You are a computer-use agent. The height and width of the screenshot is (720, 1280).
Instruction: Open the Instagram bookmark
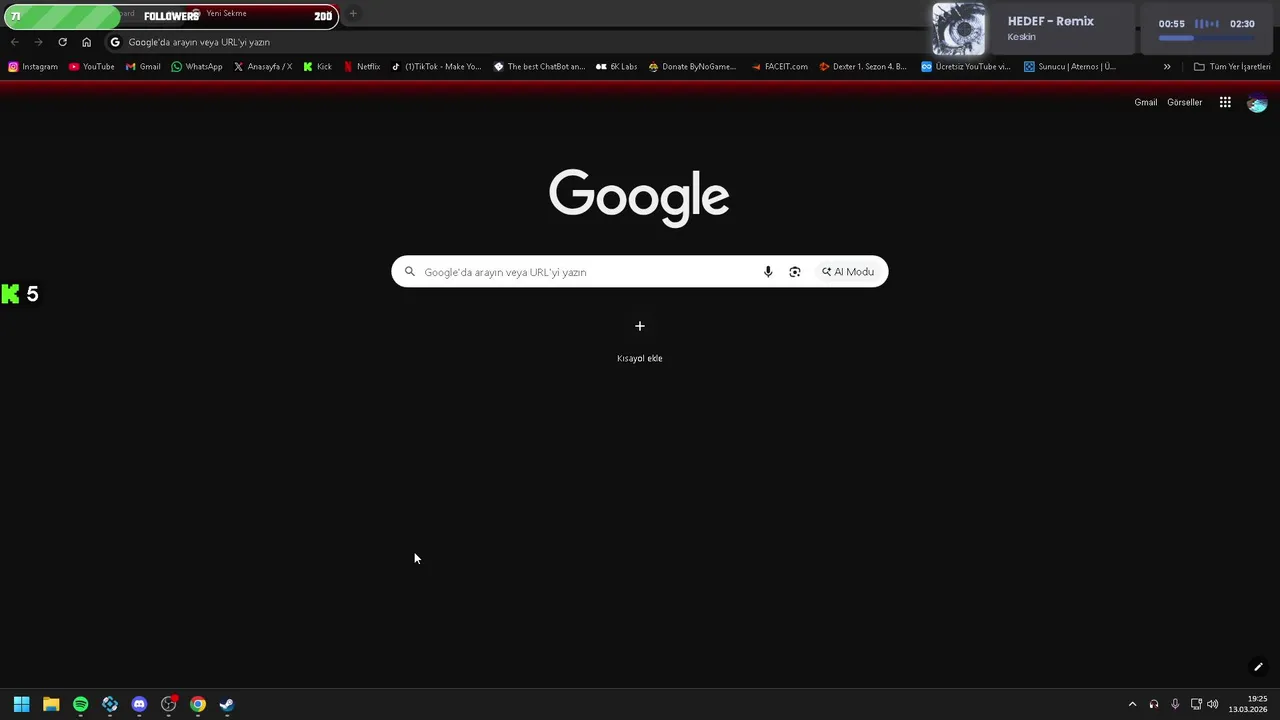33,67
